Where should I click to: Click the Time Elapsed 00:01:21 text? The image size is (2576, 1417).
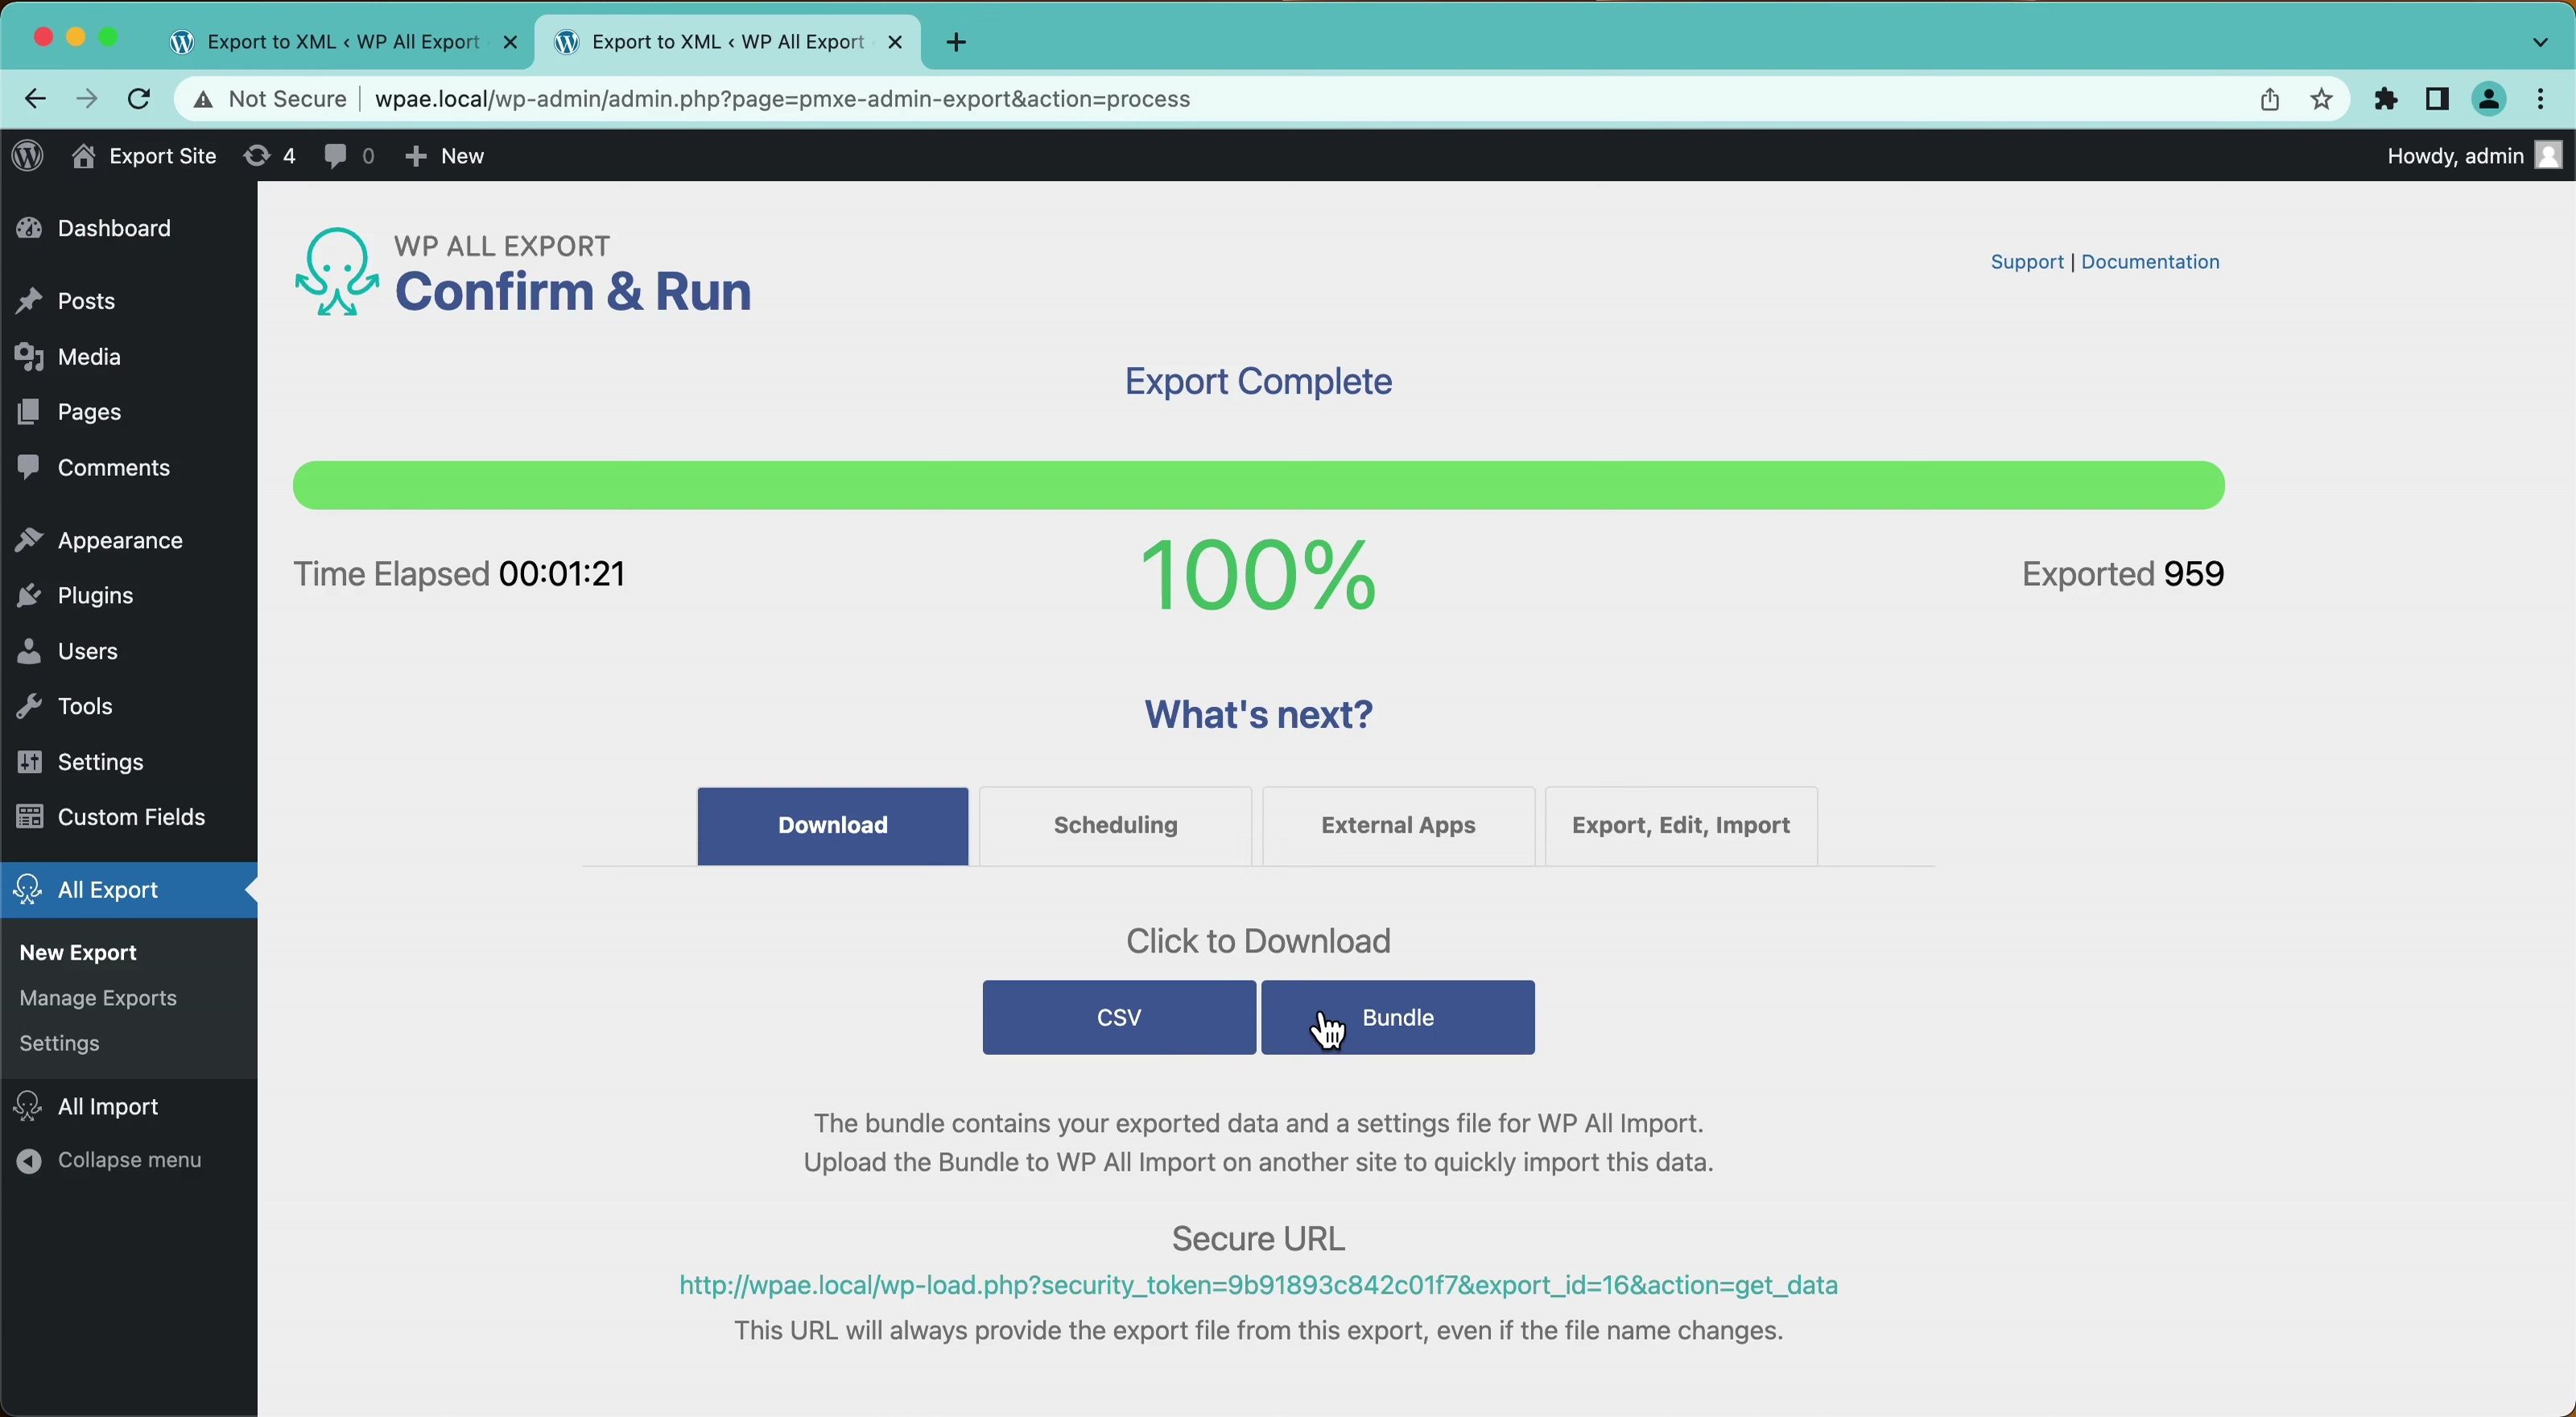[x=459, y=575]
